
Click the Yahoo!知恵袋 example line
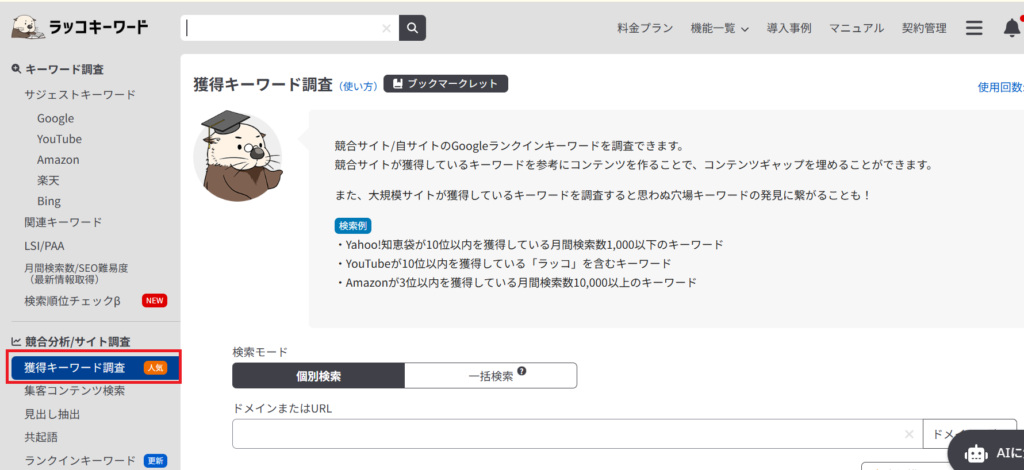(x=529, y=245)
